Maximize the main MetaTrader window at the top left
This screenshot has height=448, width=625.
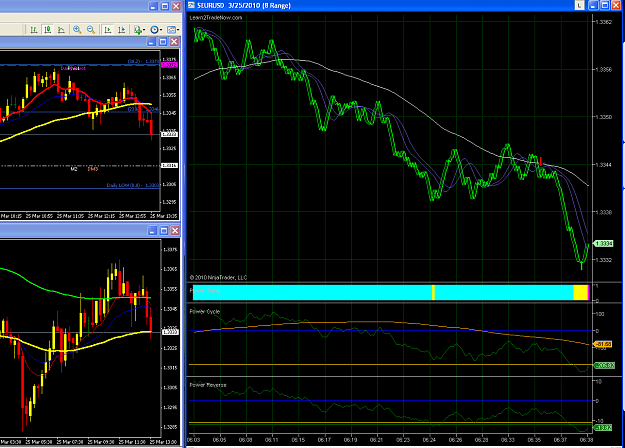(x=165, y=6)
